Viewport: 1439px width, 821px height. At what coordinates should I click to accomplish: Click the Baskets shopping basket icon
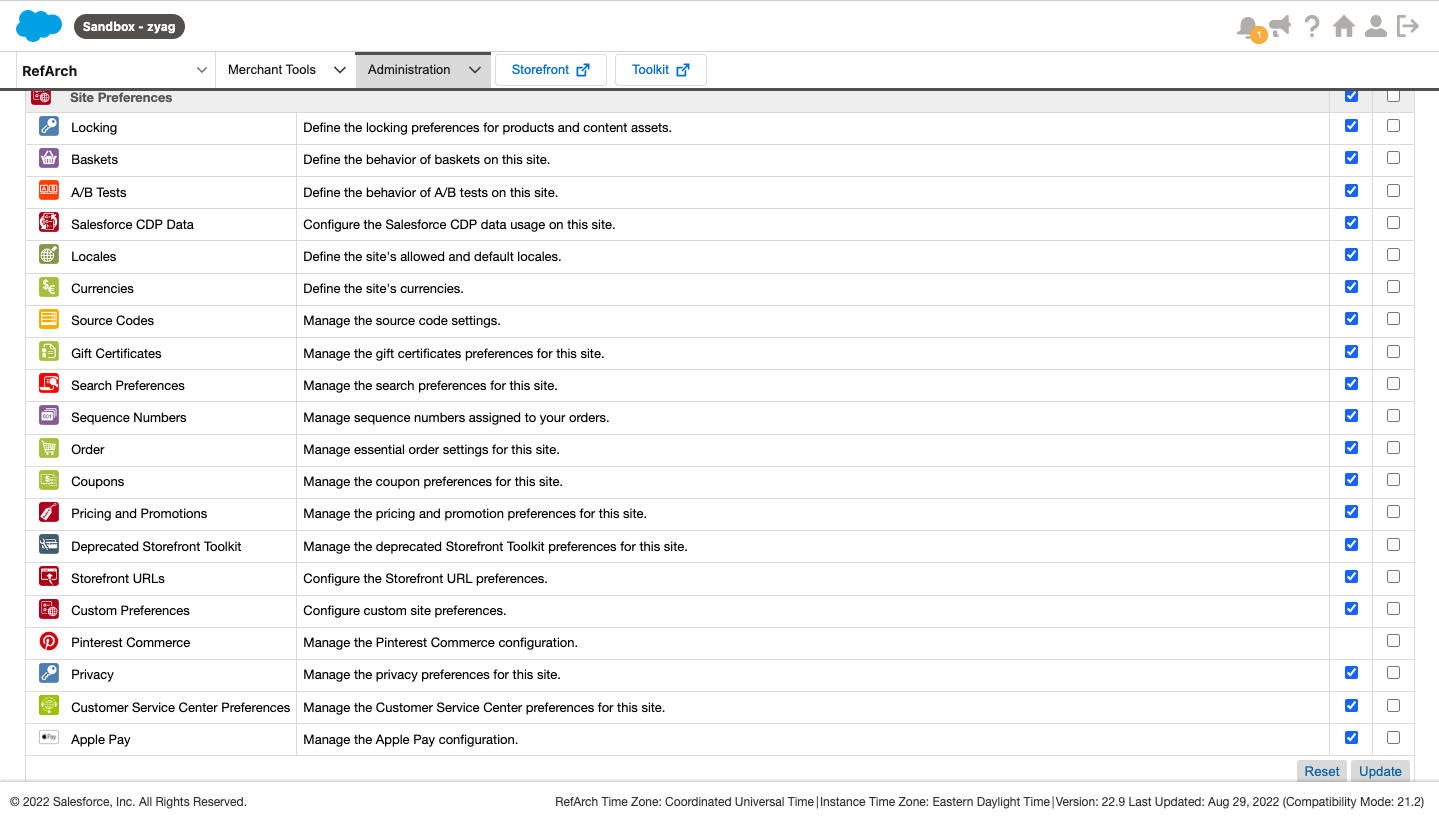pyautogui.click(x=48, y=158)
